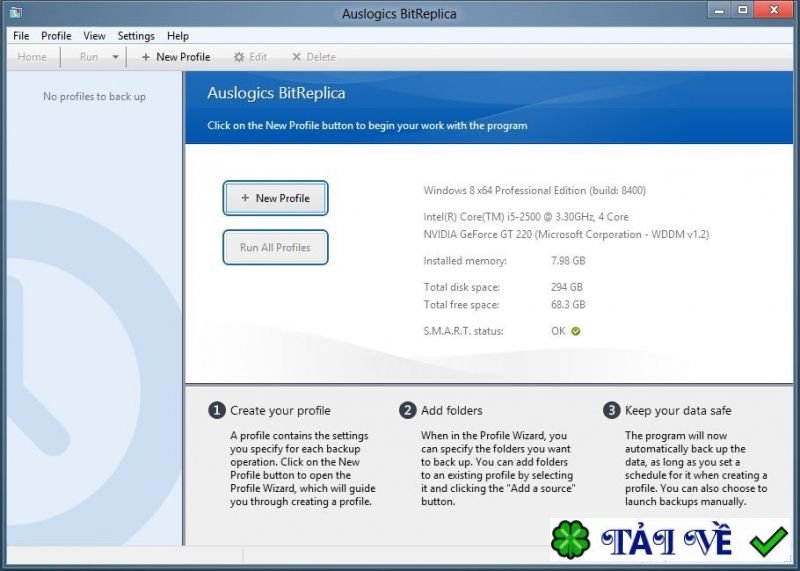The height and width of the screenshot is (571, 800).
Task: Click the Auslogics BitReplica app icon in title bar
Action: click(16, 12)
